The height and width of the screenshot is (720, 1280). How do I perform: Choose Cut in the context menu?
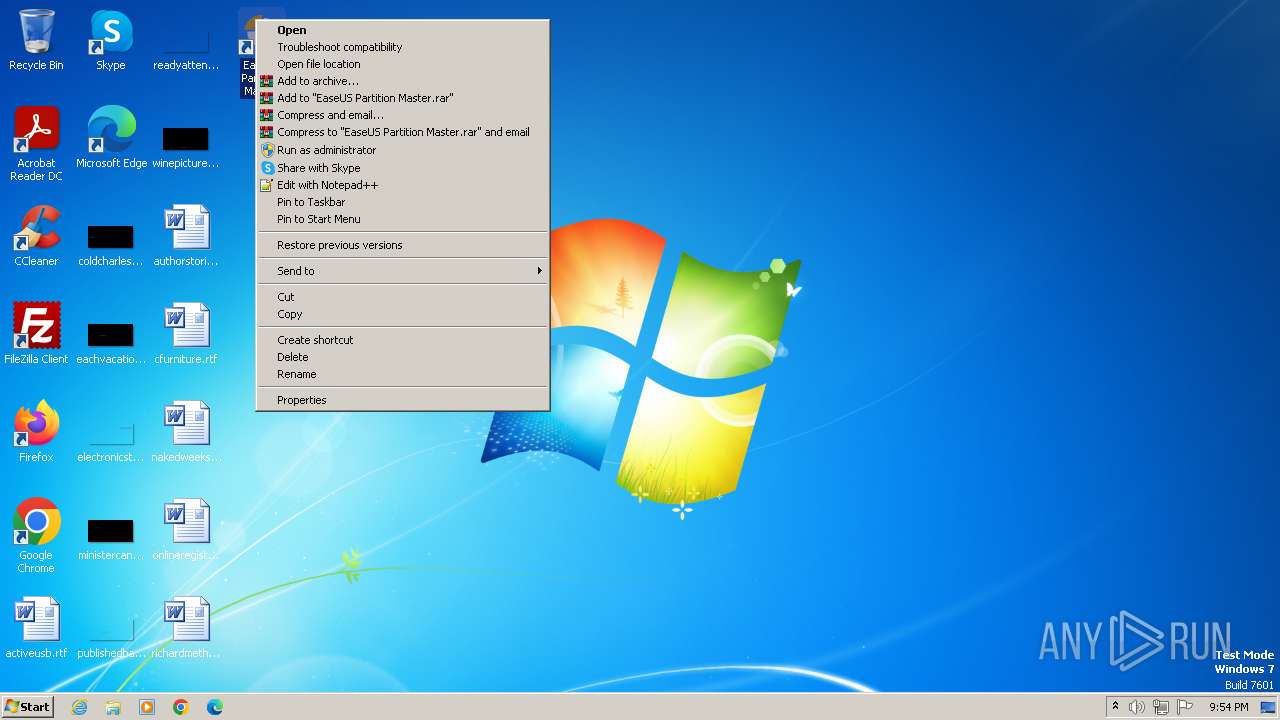[x=403, y=297]
